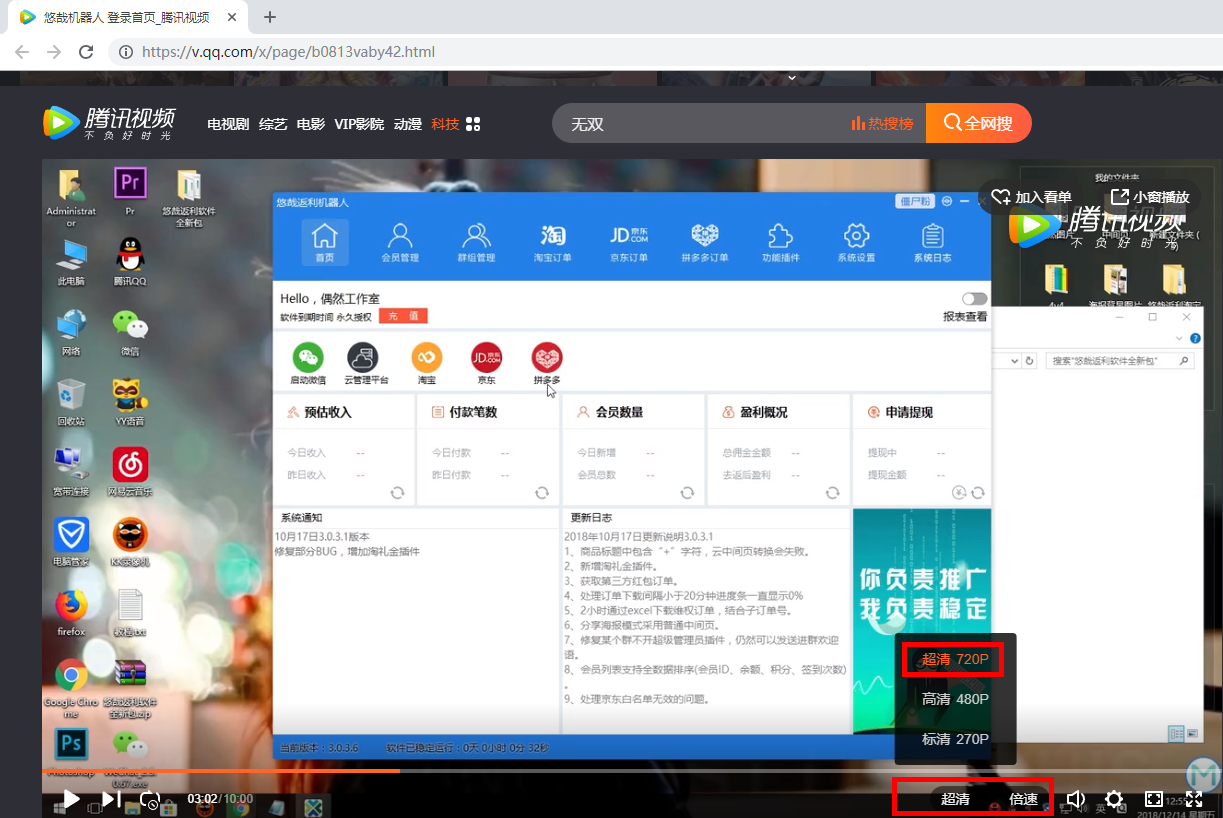
Task: Refresh the 付款笔数 card
Action: [542, 493]
